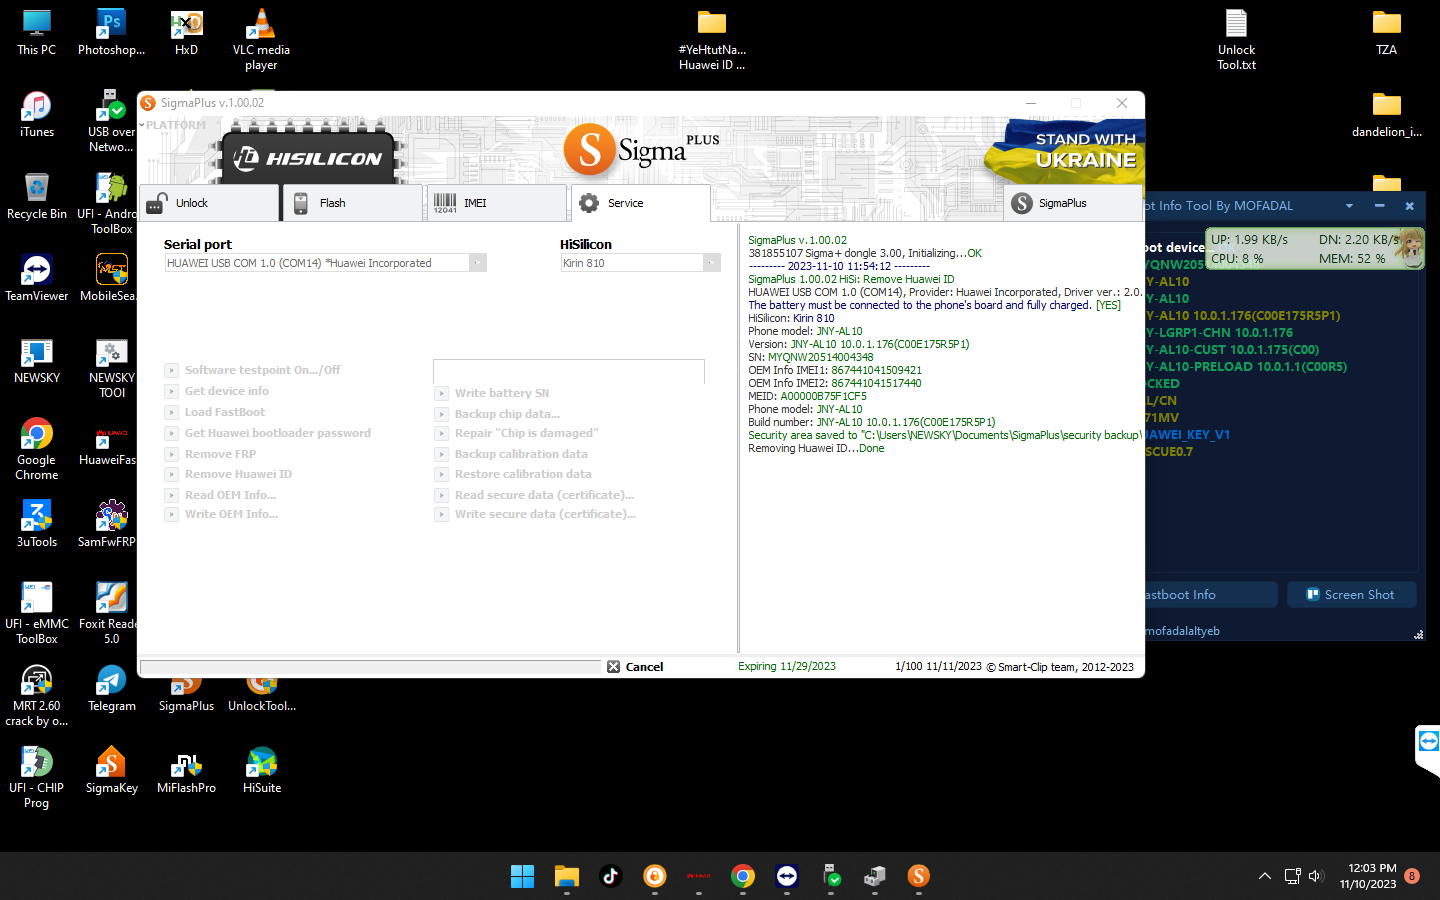Open Unlock Tool.txt file on desktop
Screen dimensions: 1440x900
pyautogui.click(x=1236, y=40)
